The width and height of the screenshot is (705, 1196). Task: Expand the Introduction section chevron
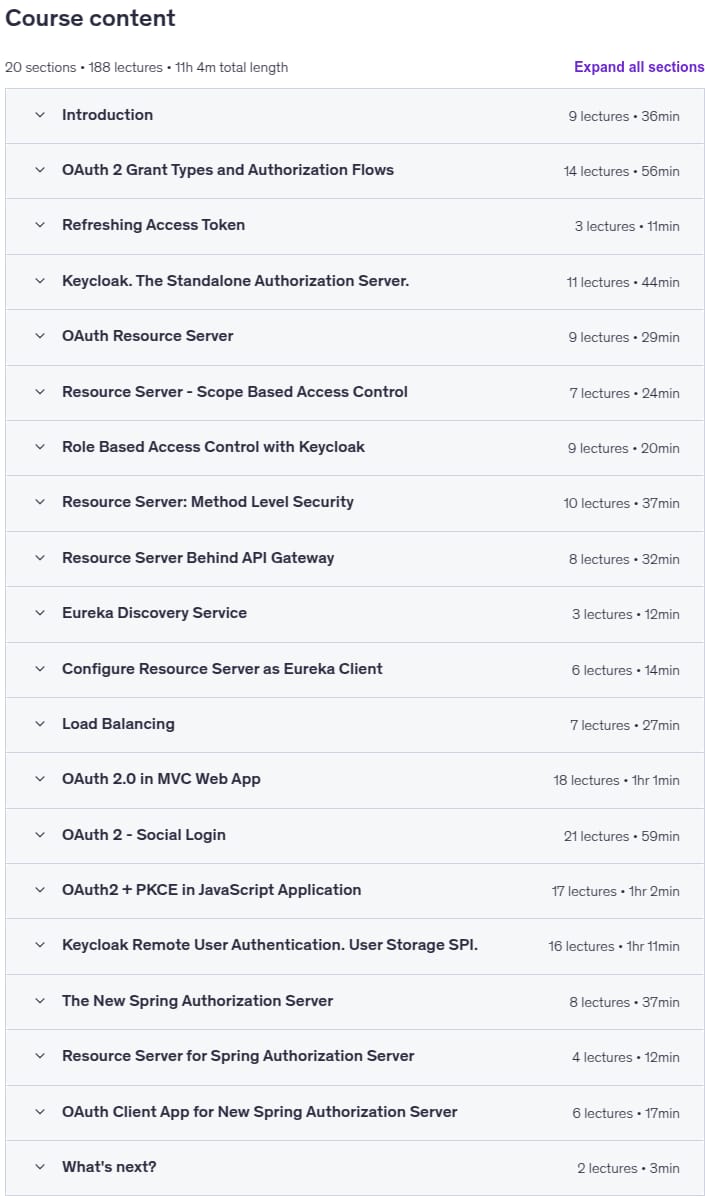pyautogui.click(x=40, y=115)
